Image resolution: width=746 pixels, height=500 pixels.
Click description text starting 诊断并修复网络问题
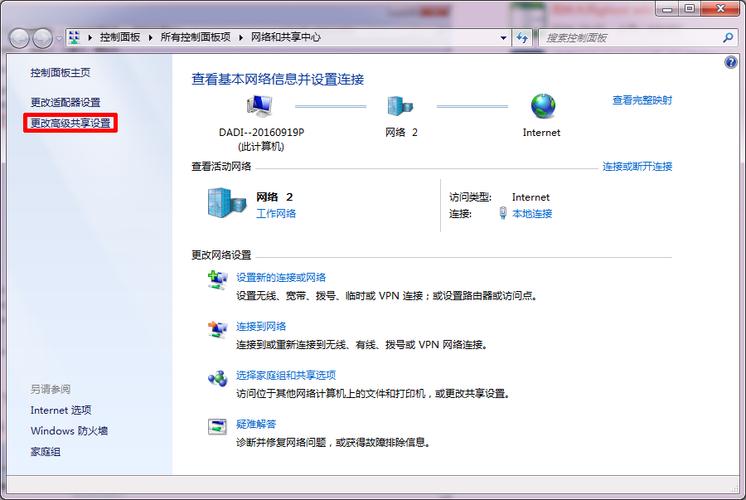(334, 442)
